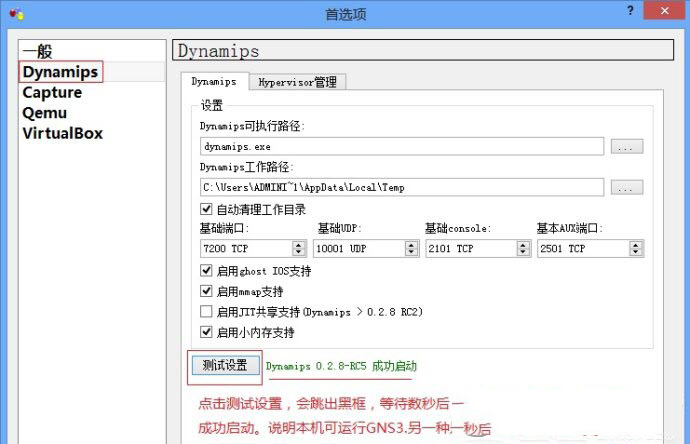This screenshot has width=690, height=444.
Task: Adjust the 7200 TCP base port stepper
Action: [299, 248]
